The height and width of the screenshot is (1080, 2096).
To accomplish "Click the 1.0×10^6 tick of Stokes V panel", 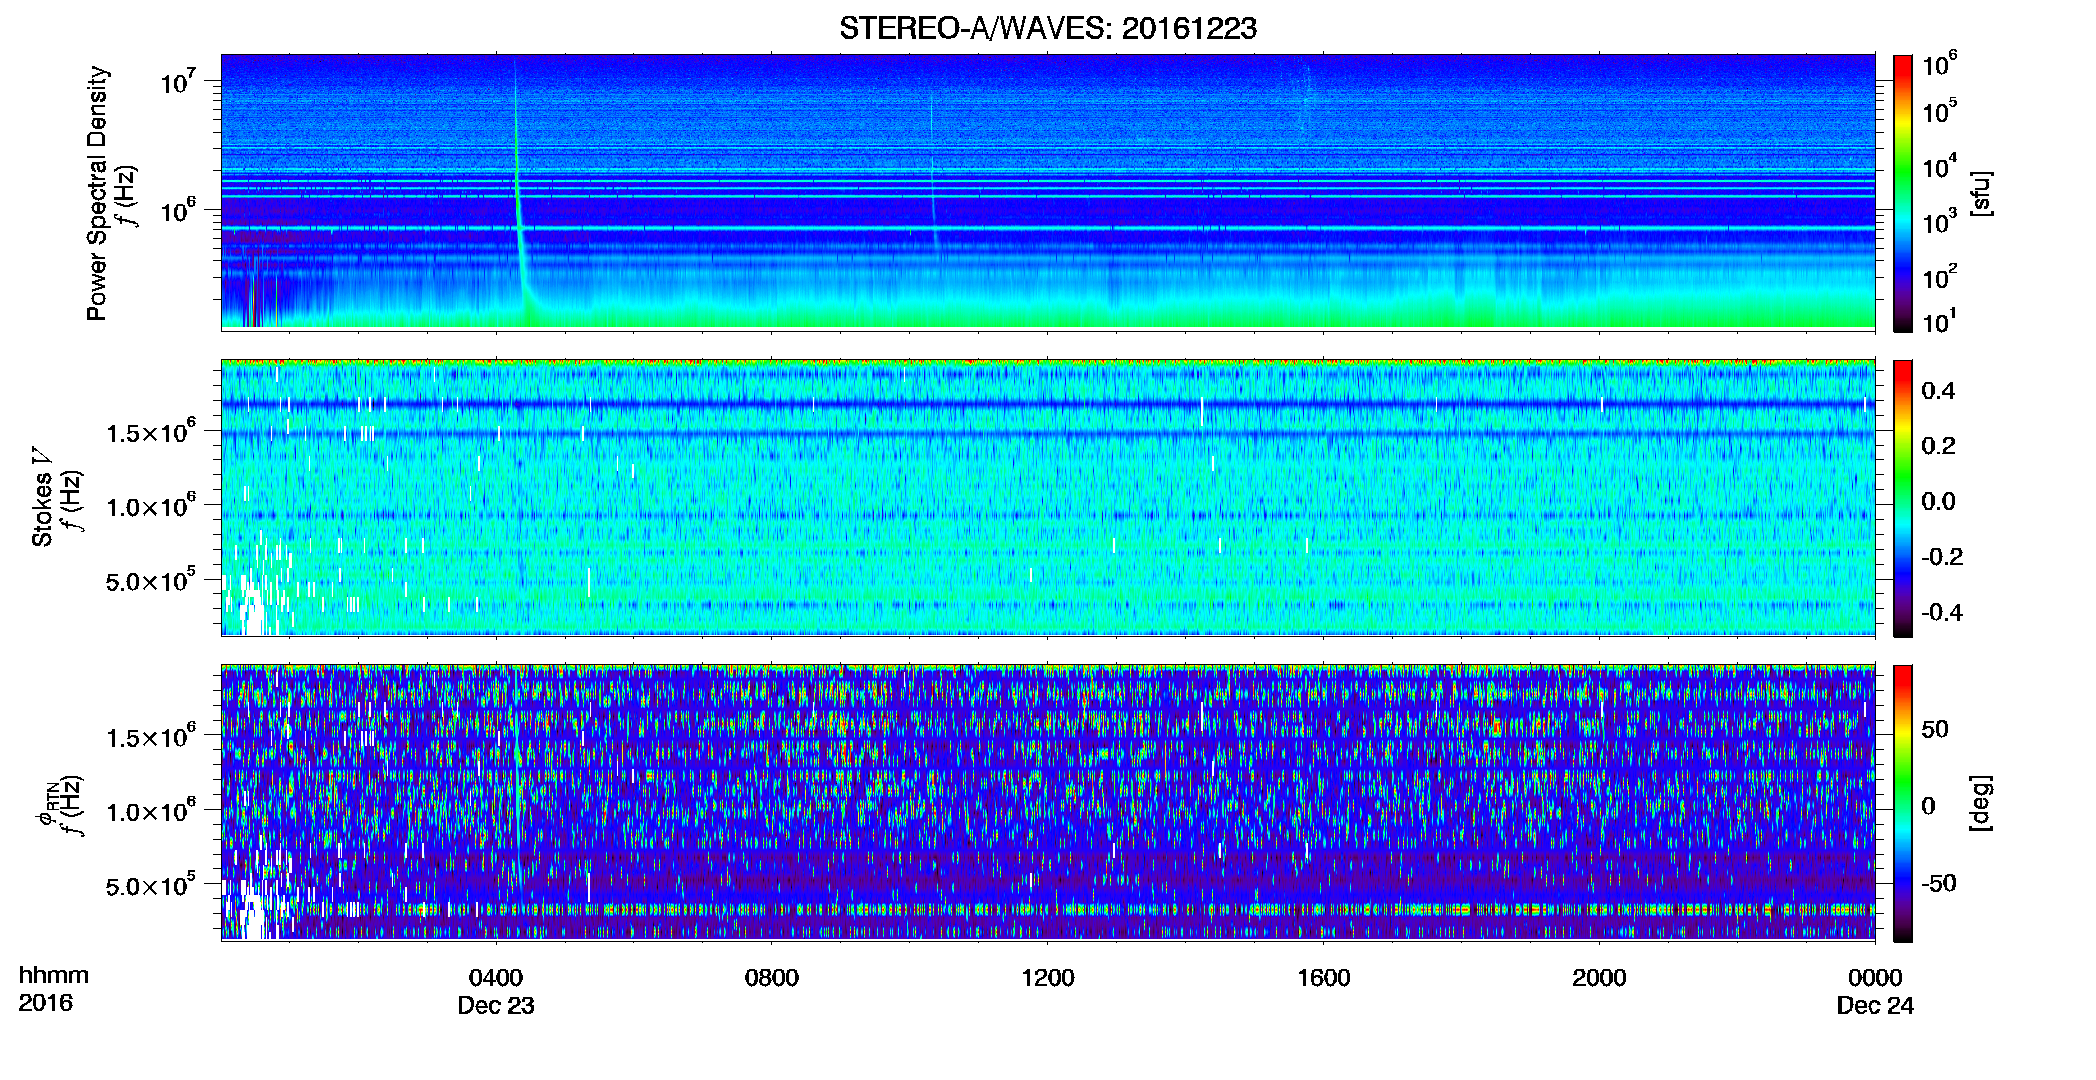I will (151, 505).
